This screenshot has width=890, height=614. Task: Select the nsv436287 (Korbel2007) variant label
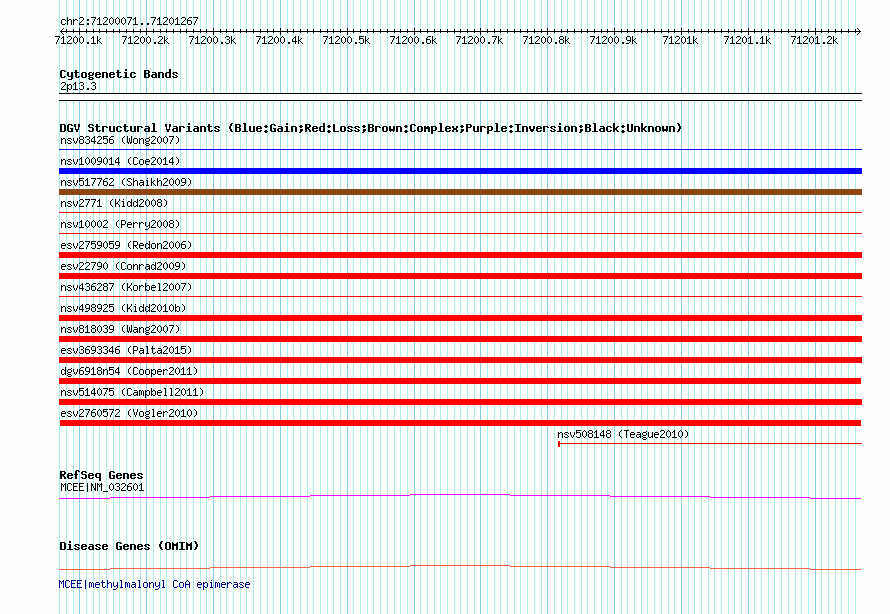tap(126, 288)
